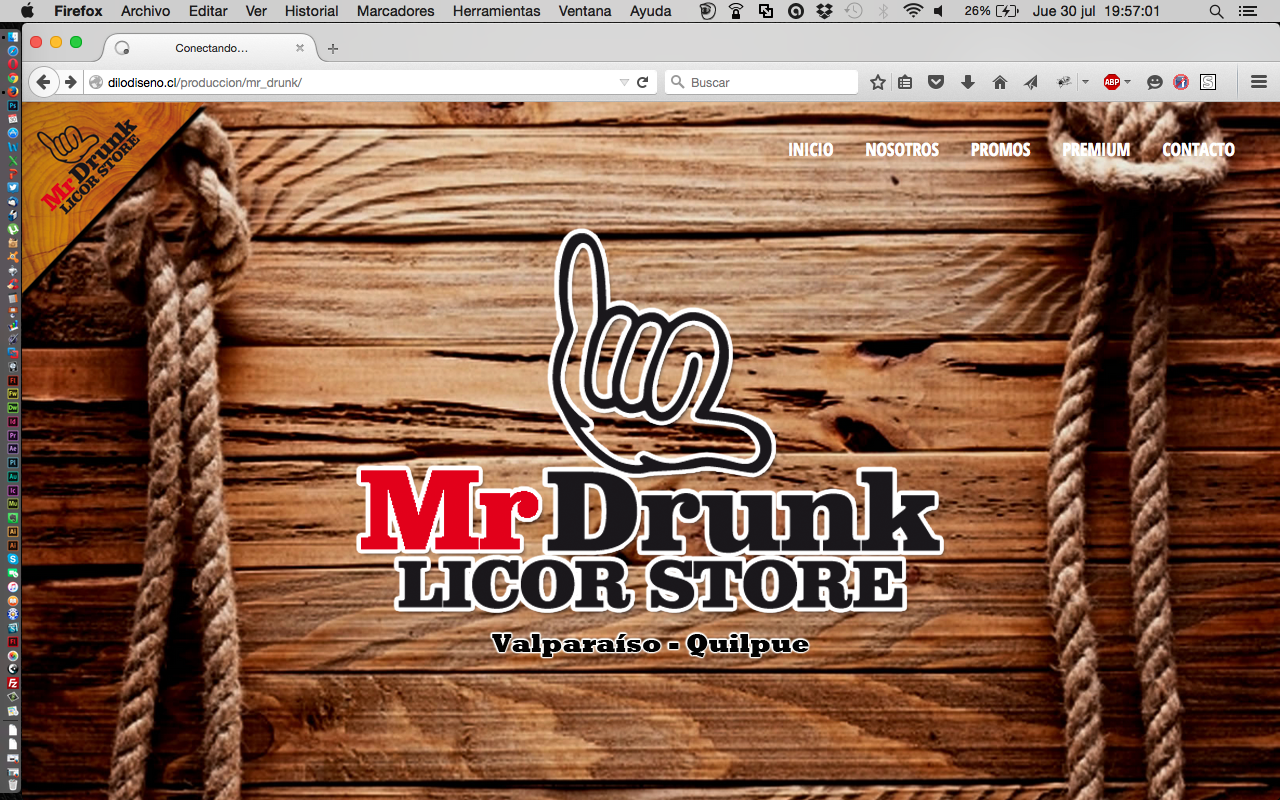Expand the Adblock Plus dropdown arrow

click(x=1128, y=82)
